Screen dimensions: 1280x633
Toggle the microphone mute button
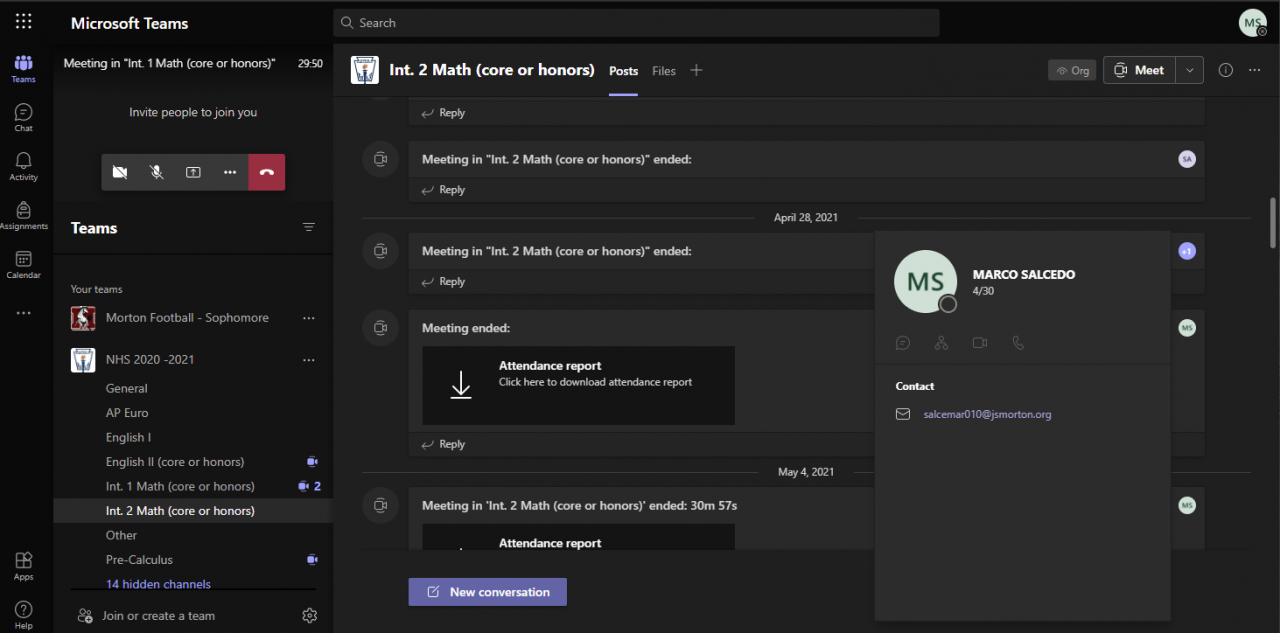click(x=157, y=172)
